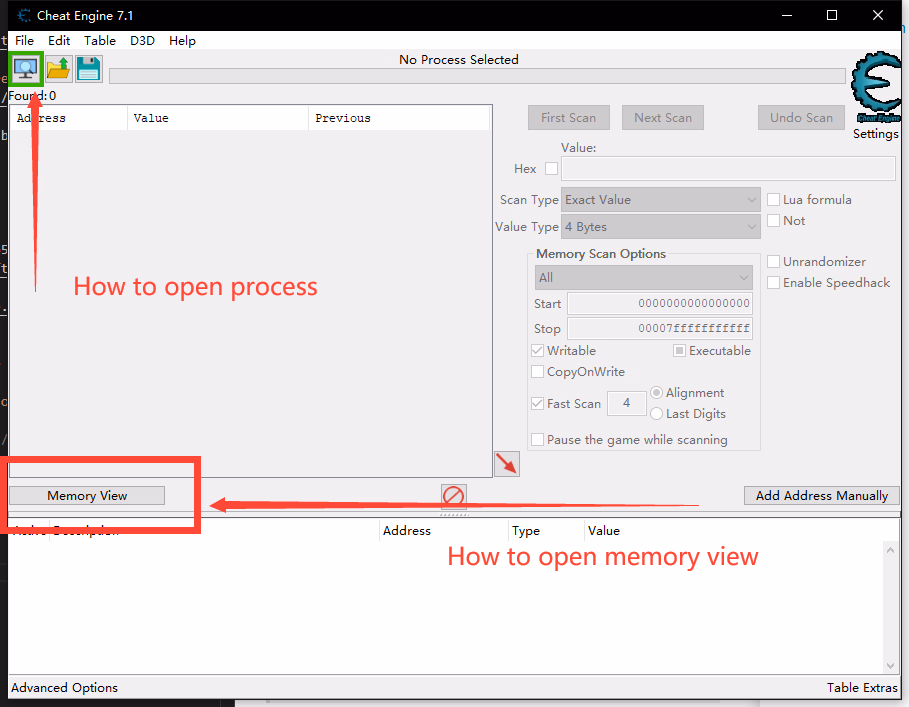This screenshot has width=909, height=707.
Task: Click Add Address Manually
Action: coord(821,495)
